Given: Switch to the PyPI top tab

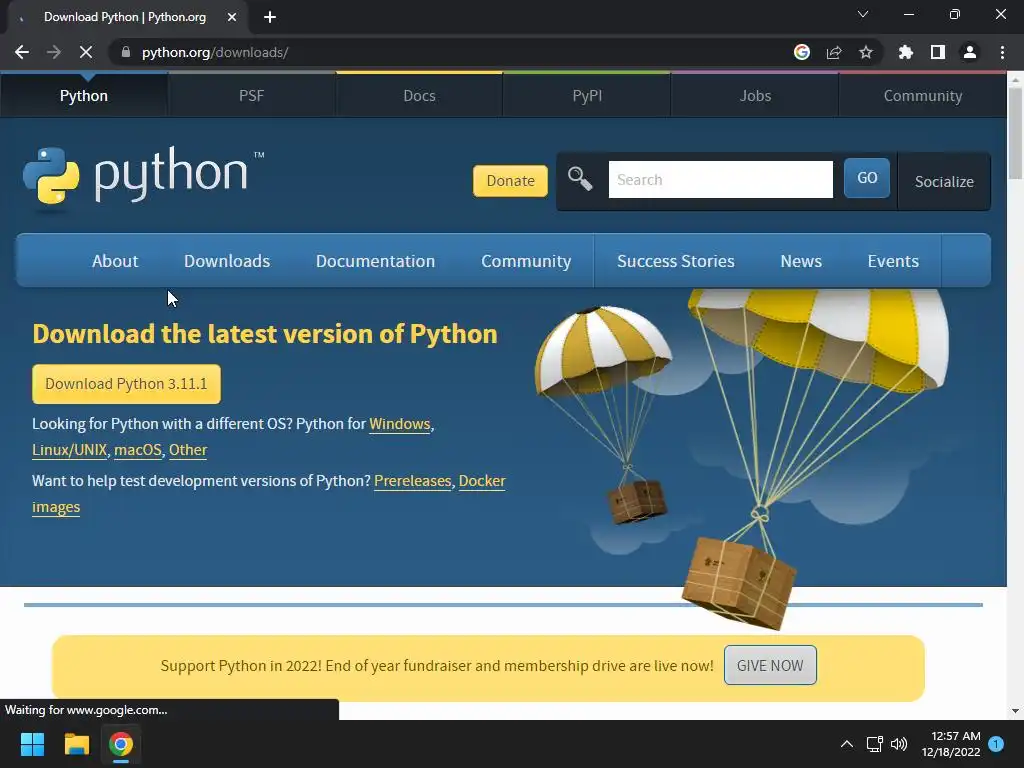Looking at the screenshot, I should pos(587,95).
